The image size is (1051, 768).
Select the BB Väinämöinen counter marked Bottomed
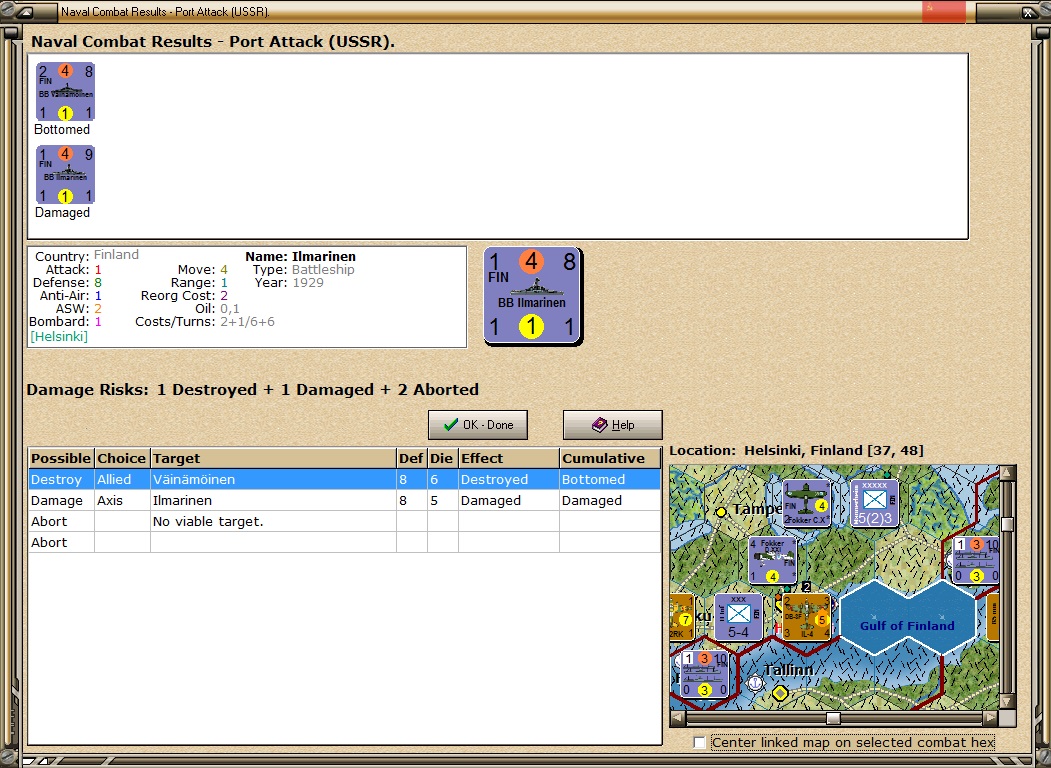[65, 91]
